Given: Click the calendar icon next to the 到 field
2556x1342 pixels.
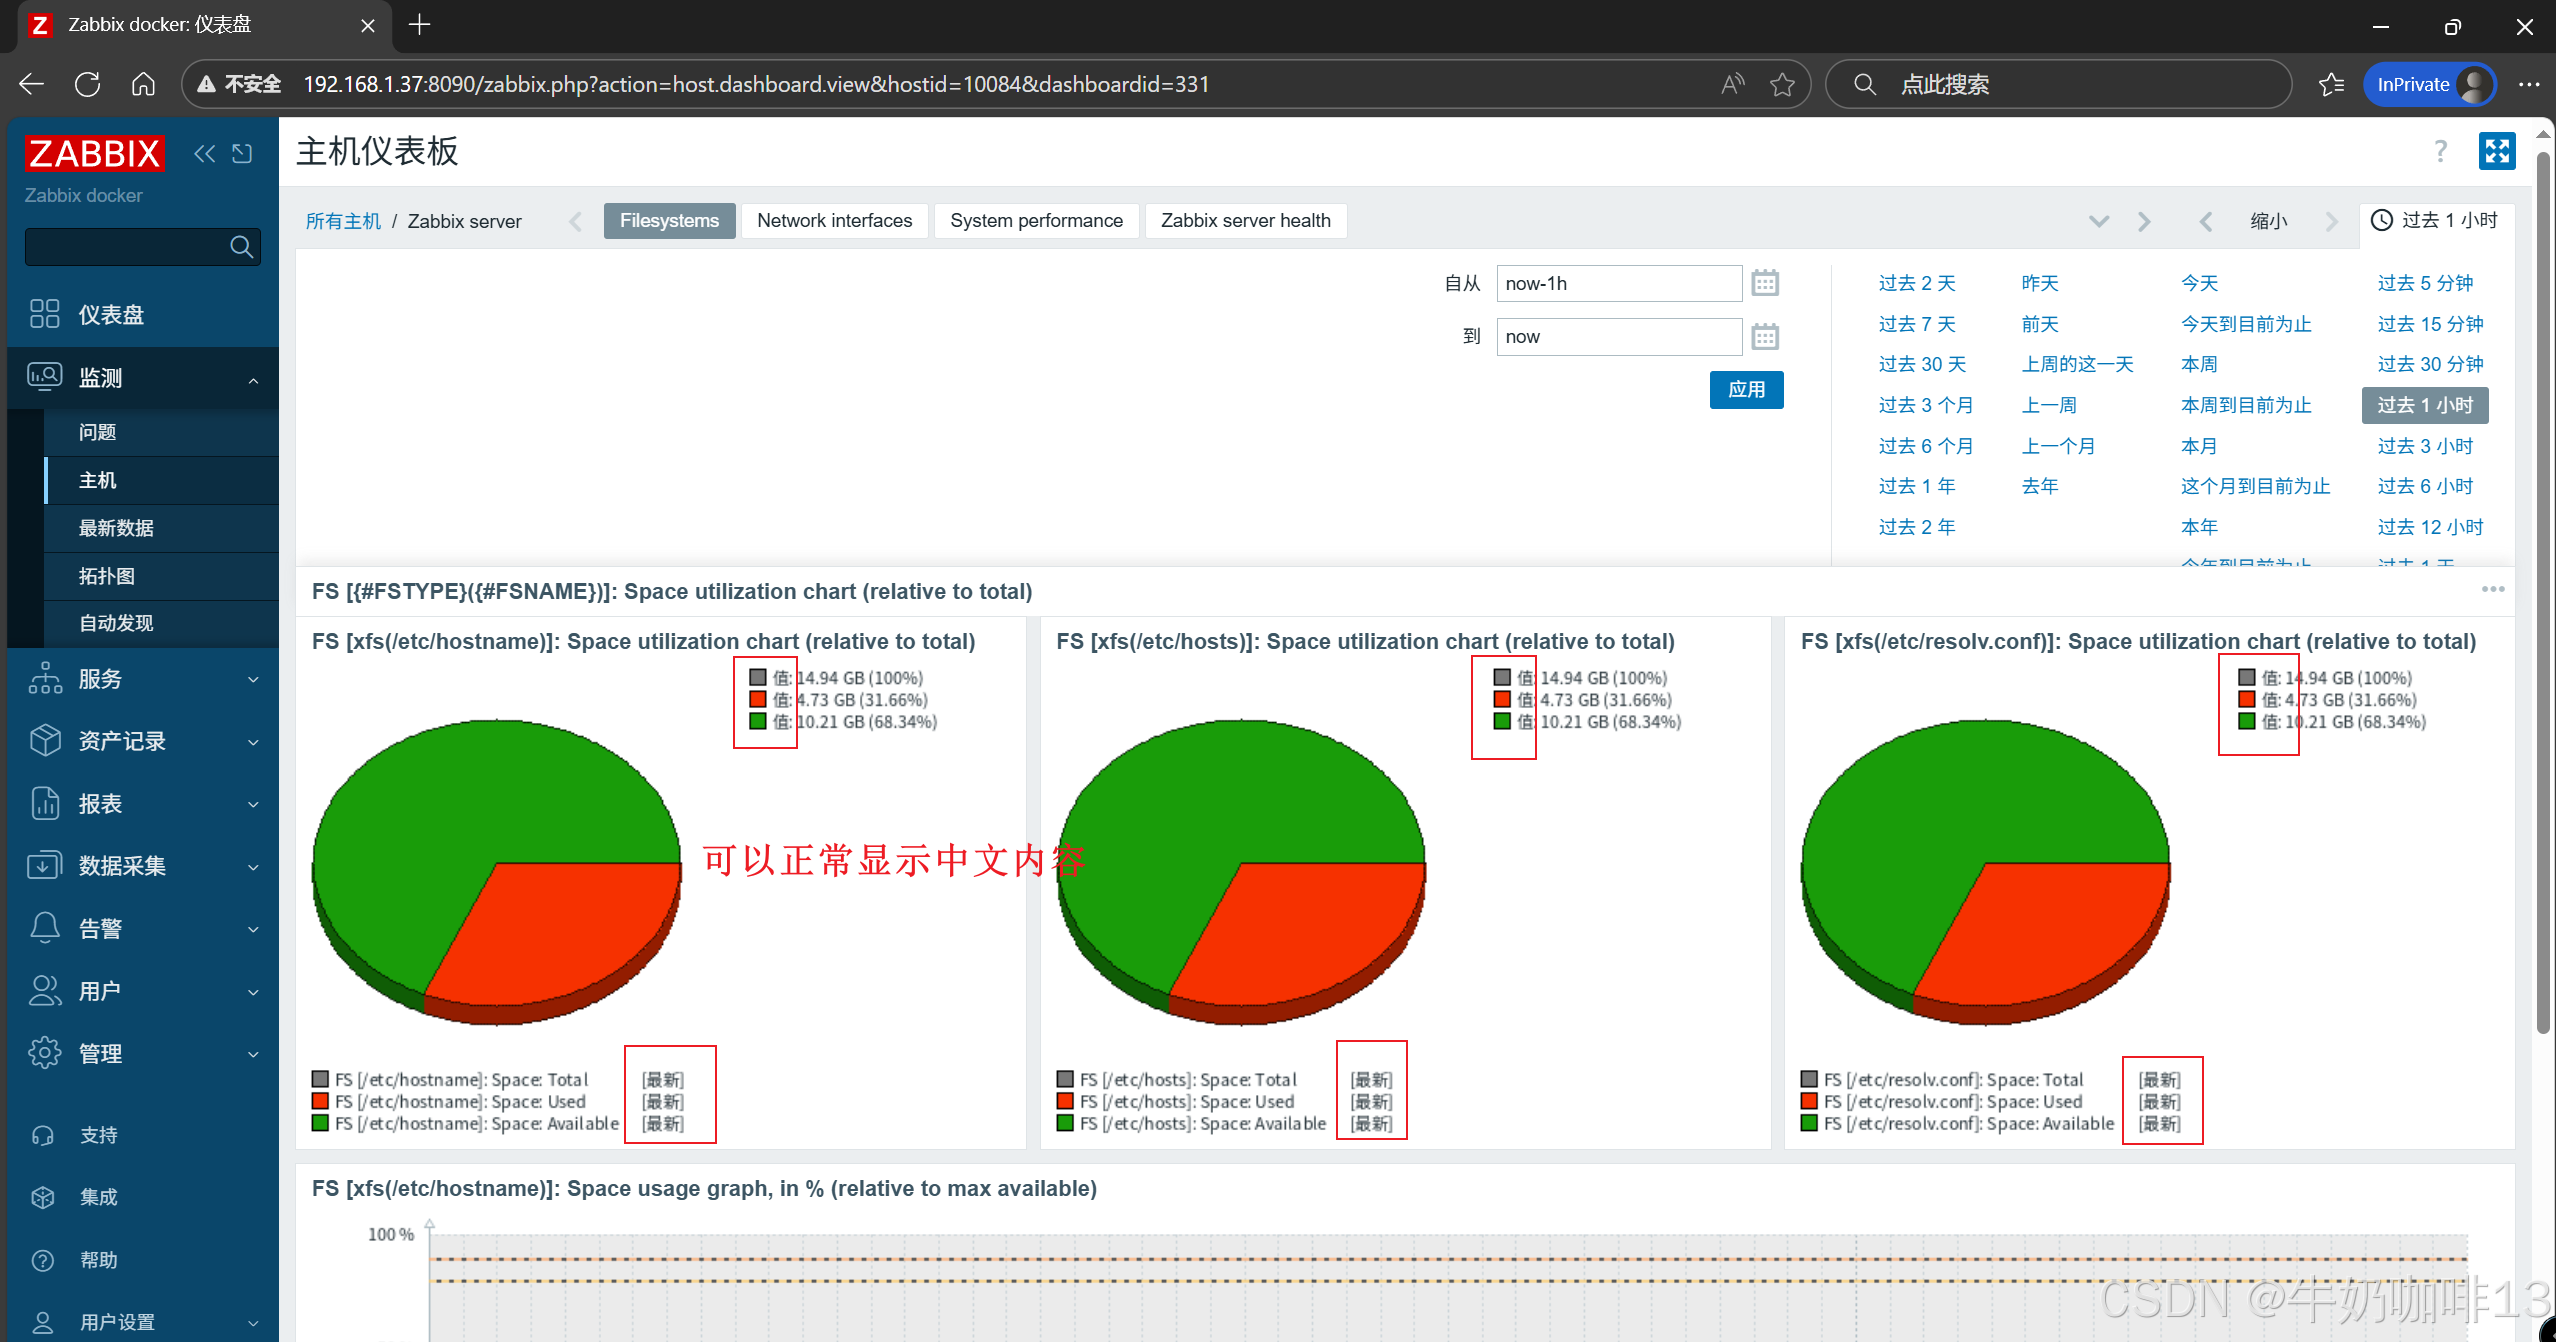Looking at the screenshot, I should coord(1765,337).
